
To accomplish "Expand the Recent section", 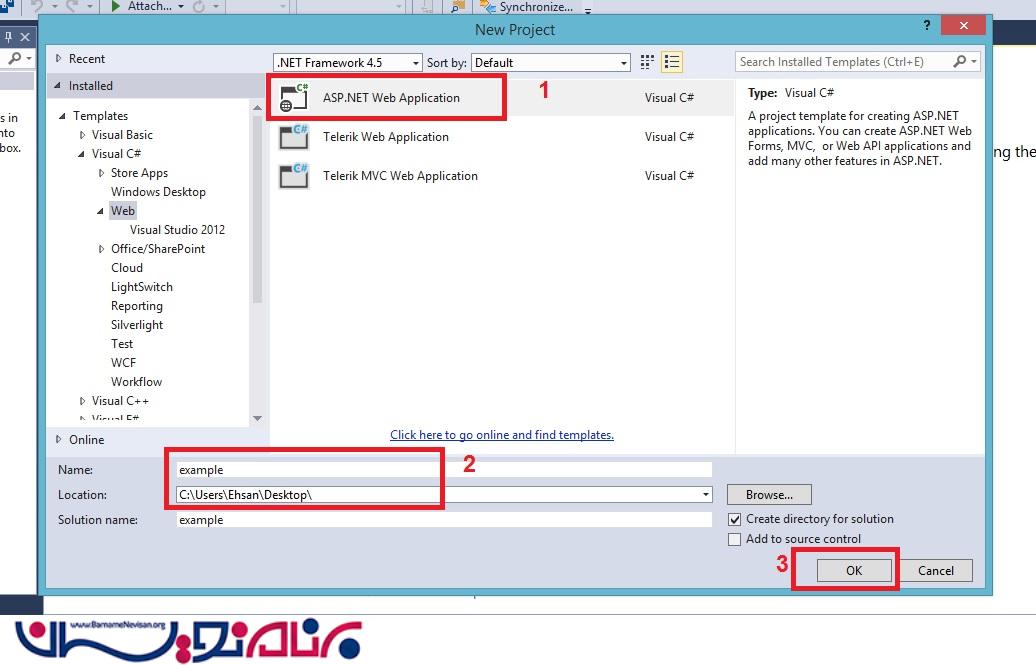I will pos(58,59).
